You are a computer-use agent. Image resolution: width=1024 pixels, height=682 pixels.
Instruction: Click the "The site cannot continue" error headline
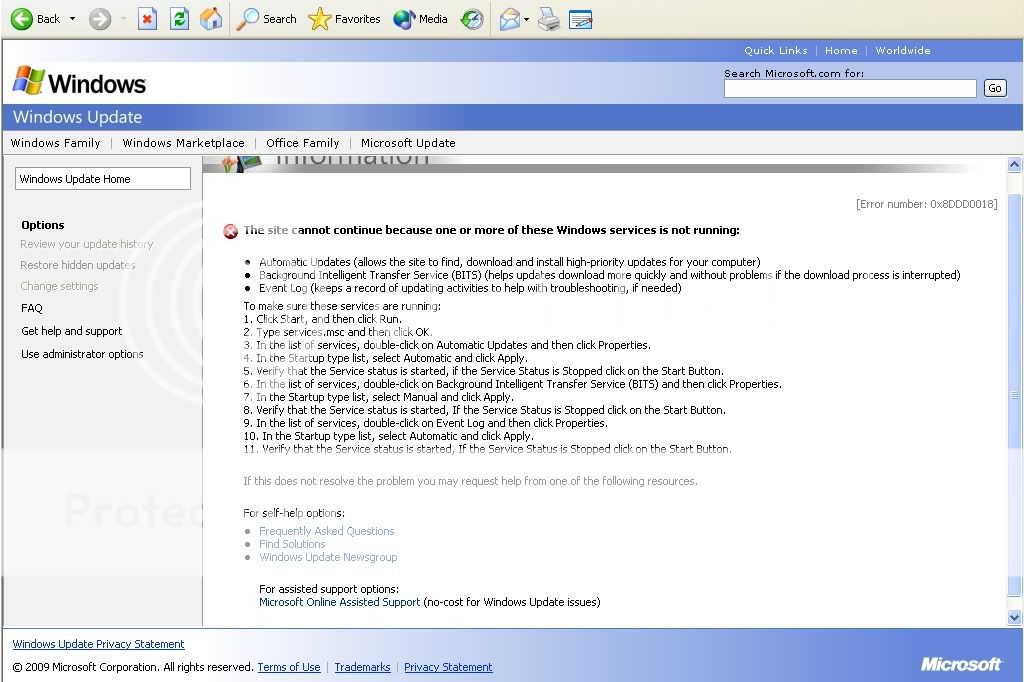point(492,230)
